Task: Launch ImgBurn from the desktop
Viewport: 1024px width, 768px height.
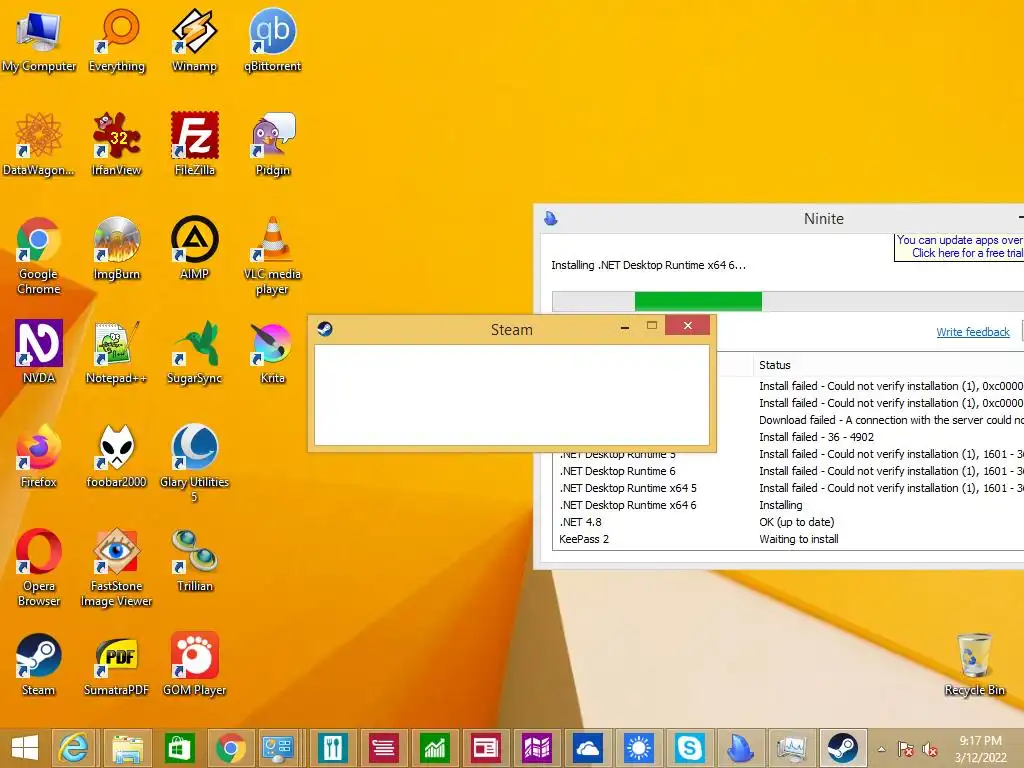Action: (x=116, y=248)
